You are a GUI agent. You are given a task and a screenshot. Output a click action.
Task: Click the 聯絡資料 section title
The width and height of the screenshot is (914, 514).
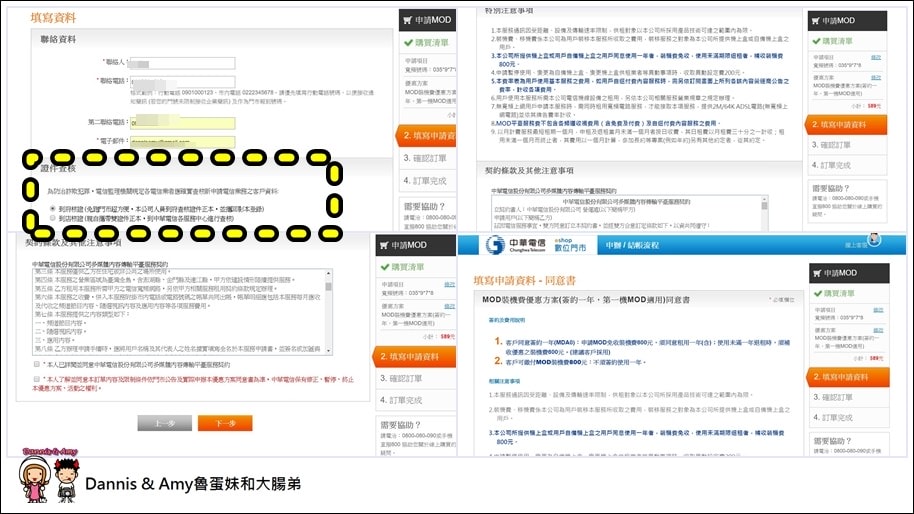[58, 39]
